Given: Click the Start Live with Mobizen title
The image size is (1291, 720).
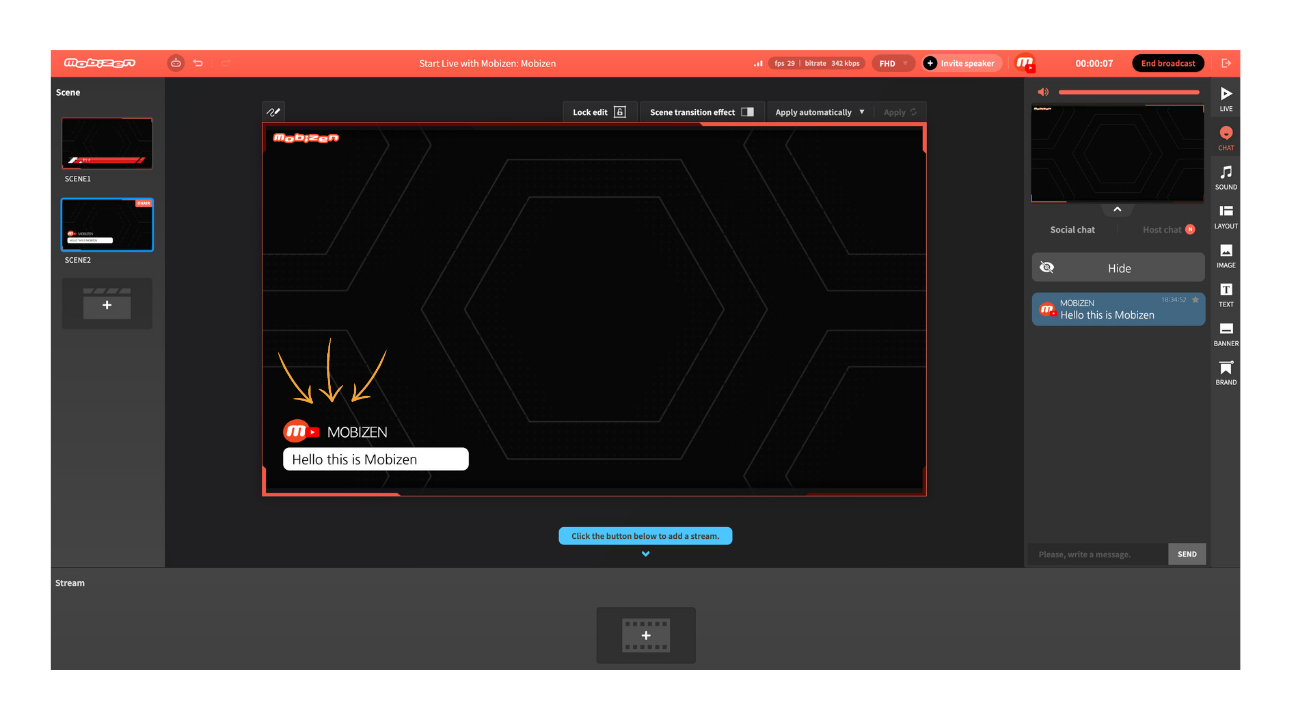Looking at the screenshot, I should pyautogui.click(x=487, y=63).
